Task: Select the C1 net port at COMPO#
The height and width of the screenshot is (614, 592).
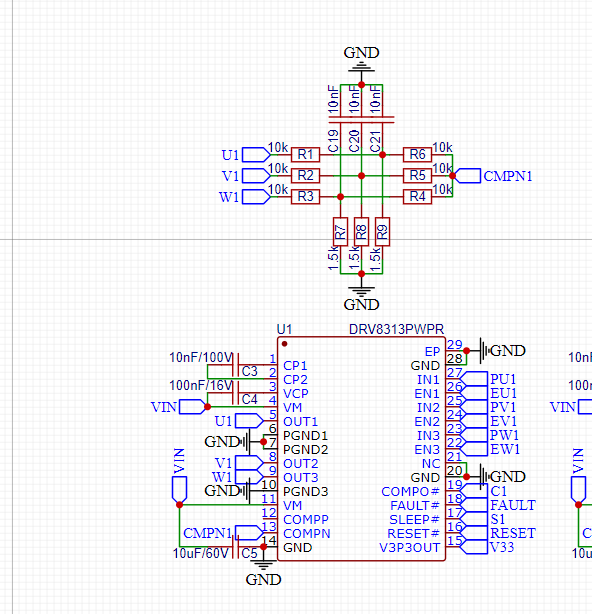Action: click(474, 491)
